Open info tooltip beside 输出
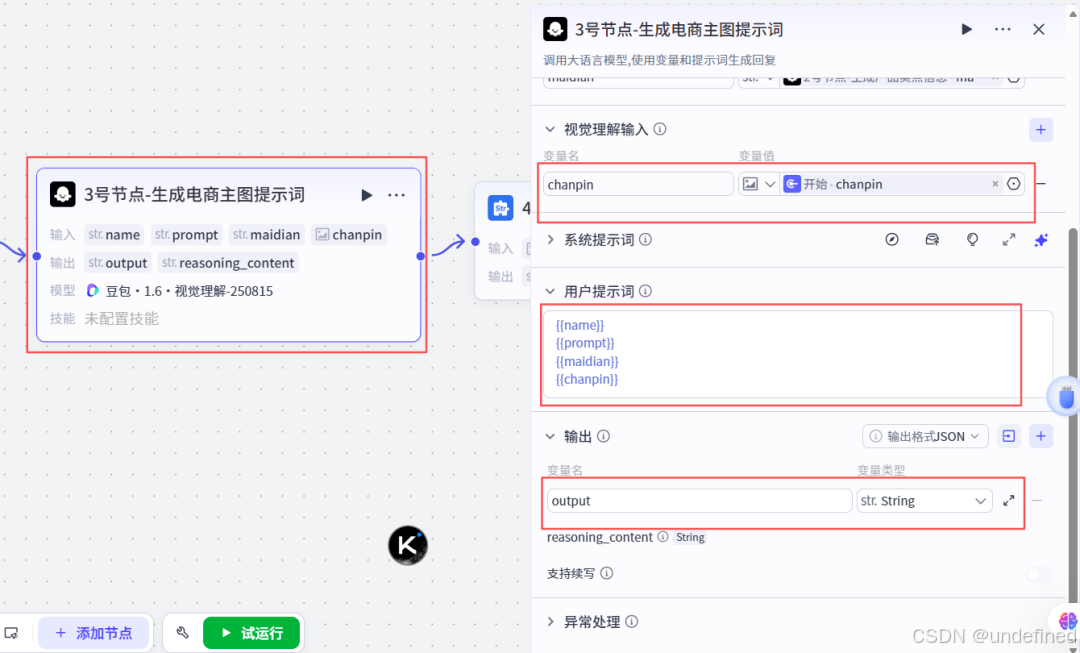The image size is (1080, 653). click(x=603, y=436)
